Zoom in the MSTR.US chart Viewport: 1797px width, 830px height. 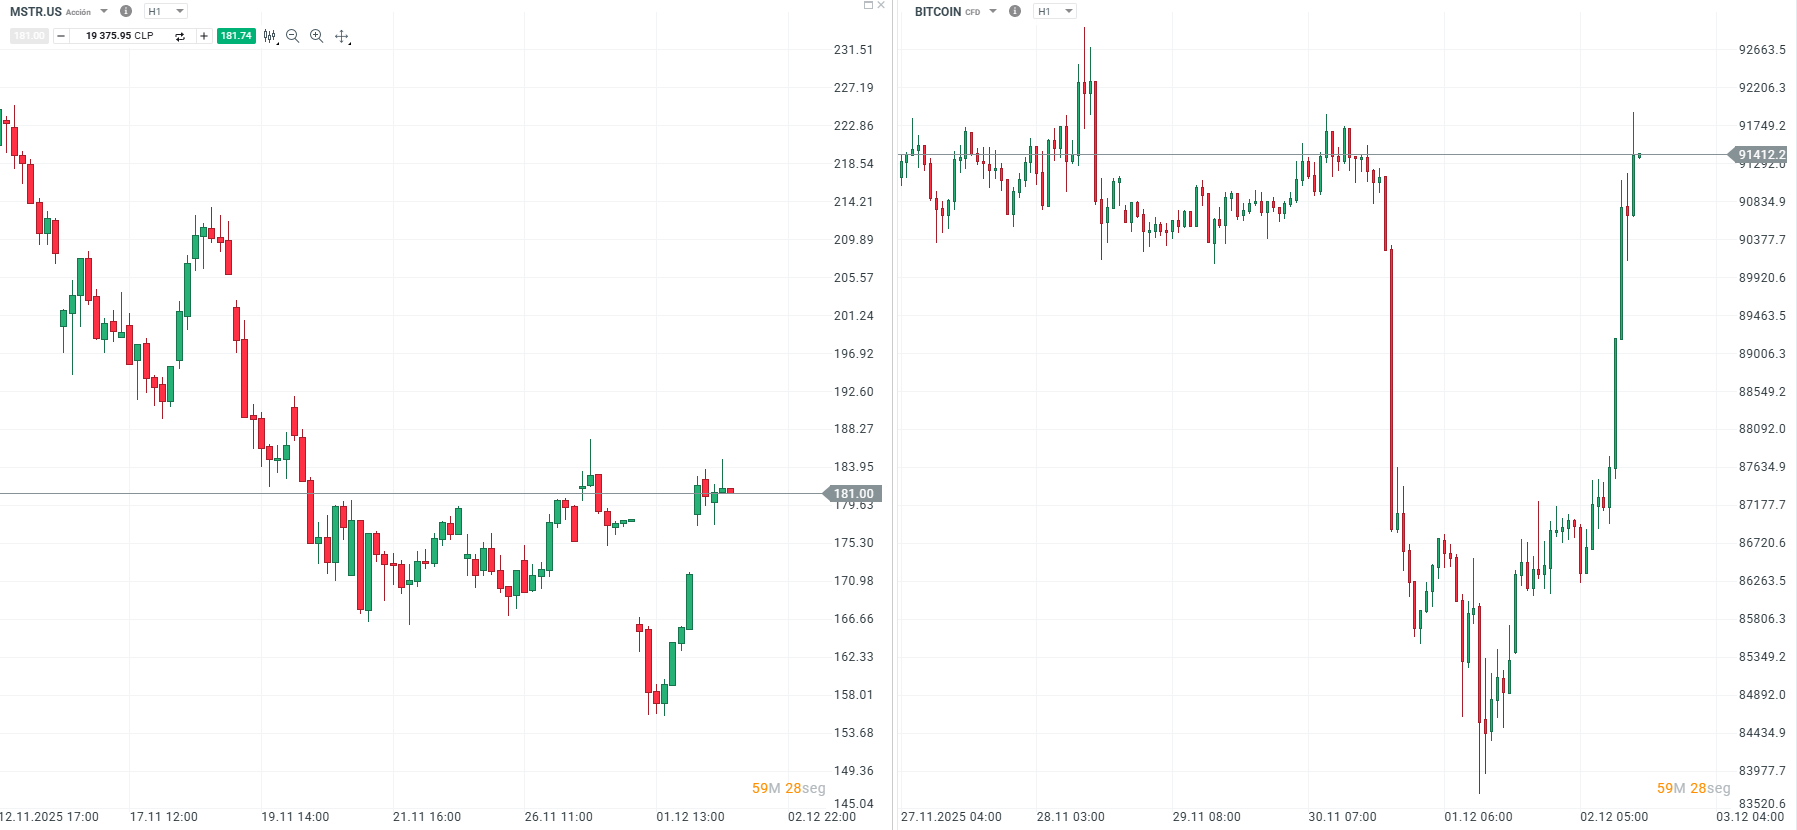click(317, 36)
